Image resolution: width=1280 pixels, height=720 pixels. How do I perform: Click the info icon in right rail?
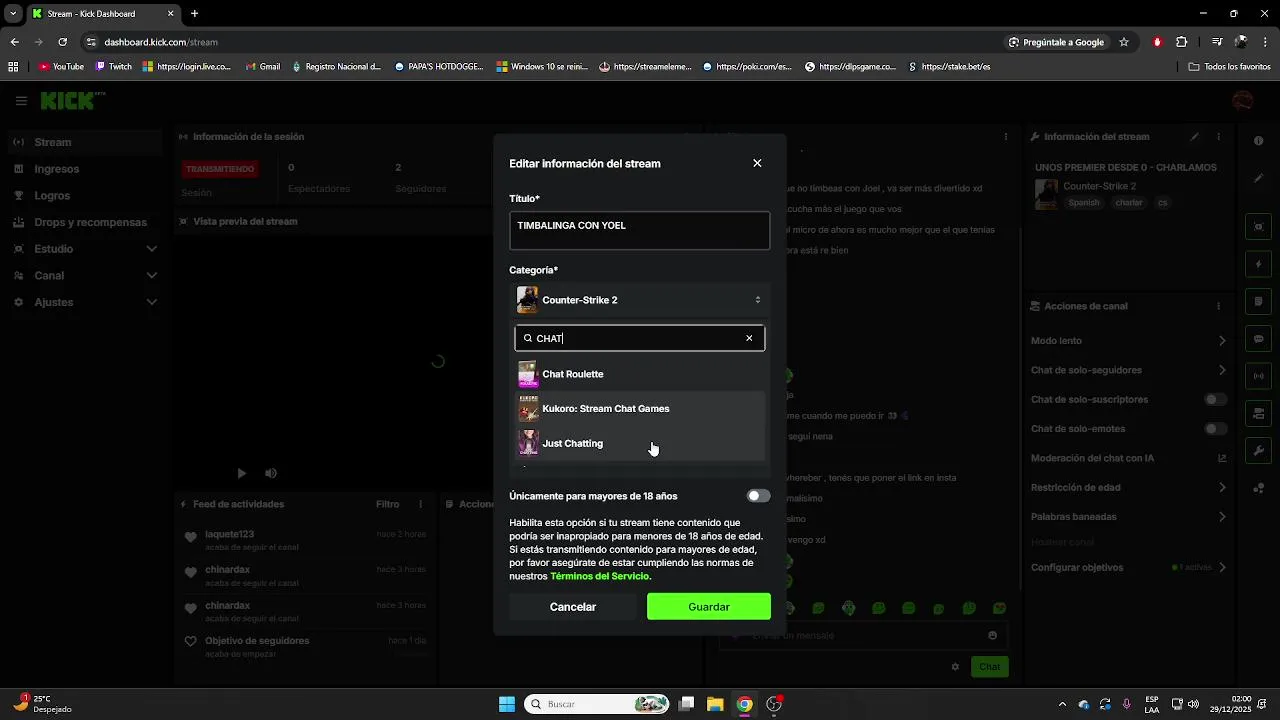tap(1259, 141)
